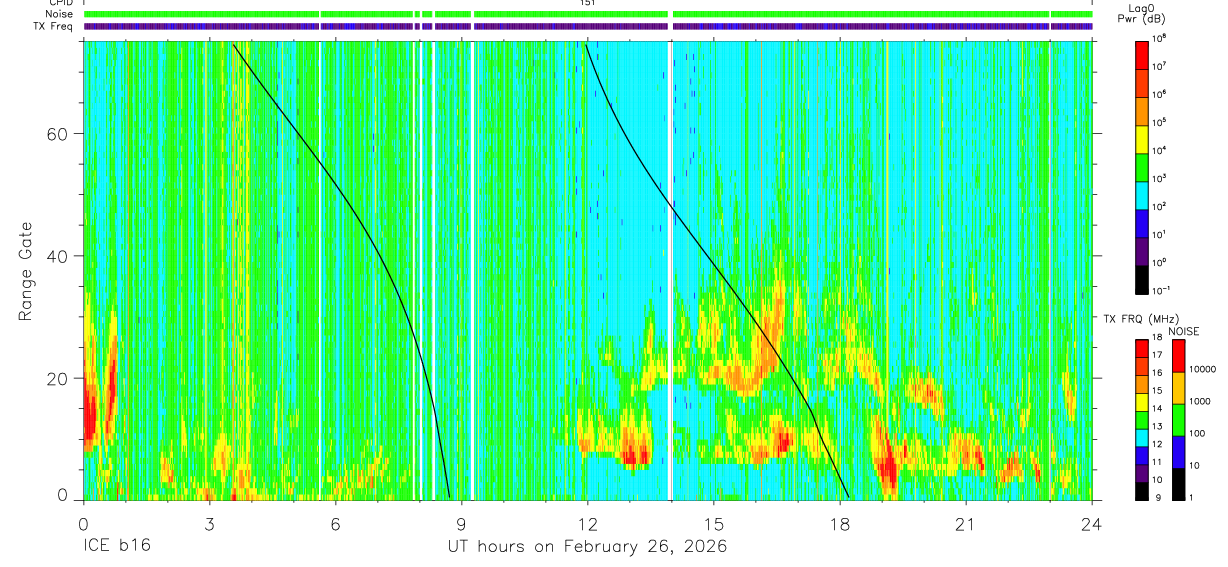Click the y-axis tick label '20'

pyautogui.click(x=58, y=378)
